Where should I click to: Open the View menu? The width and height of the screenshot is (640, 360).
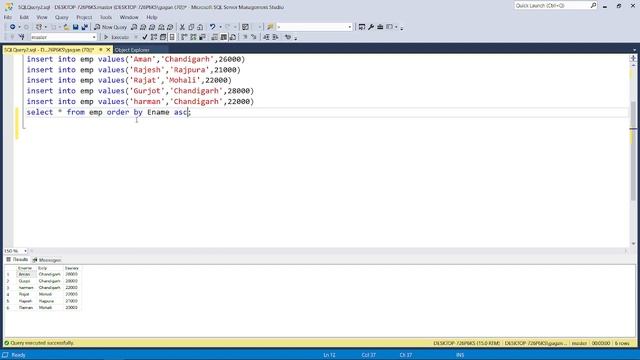pyautogui.click(x=42, y=17)
